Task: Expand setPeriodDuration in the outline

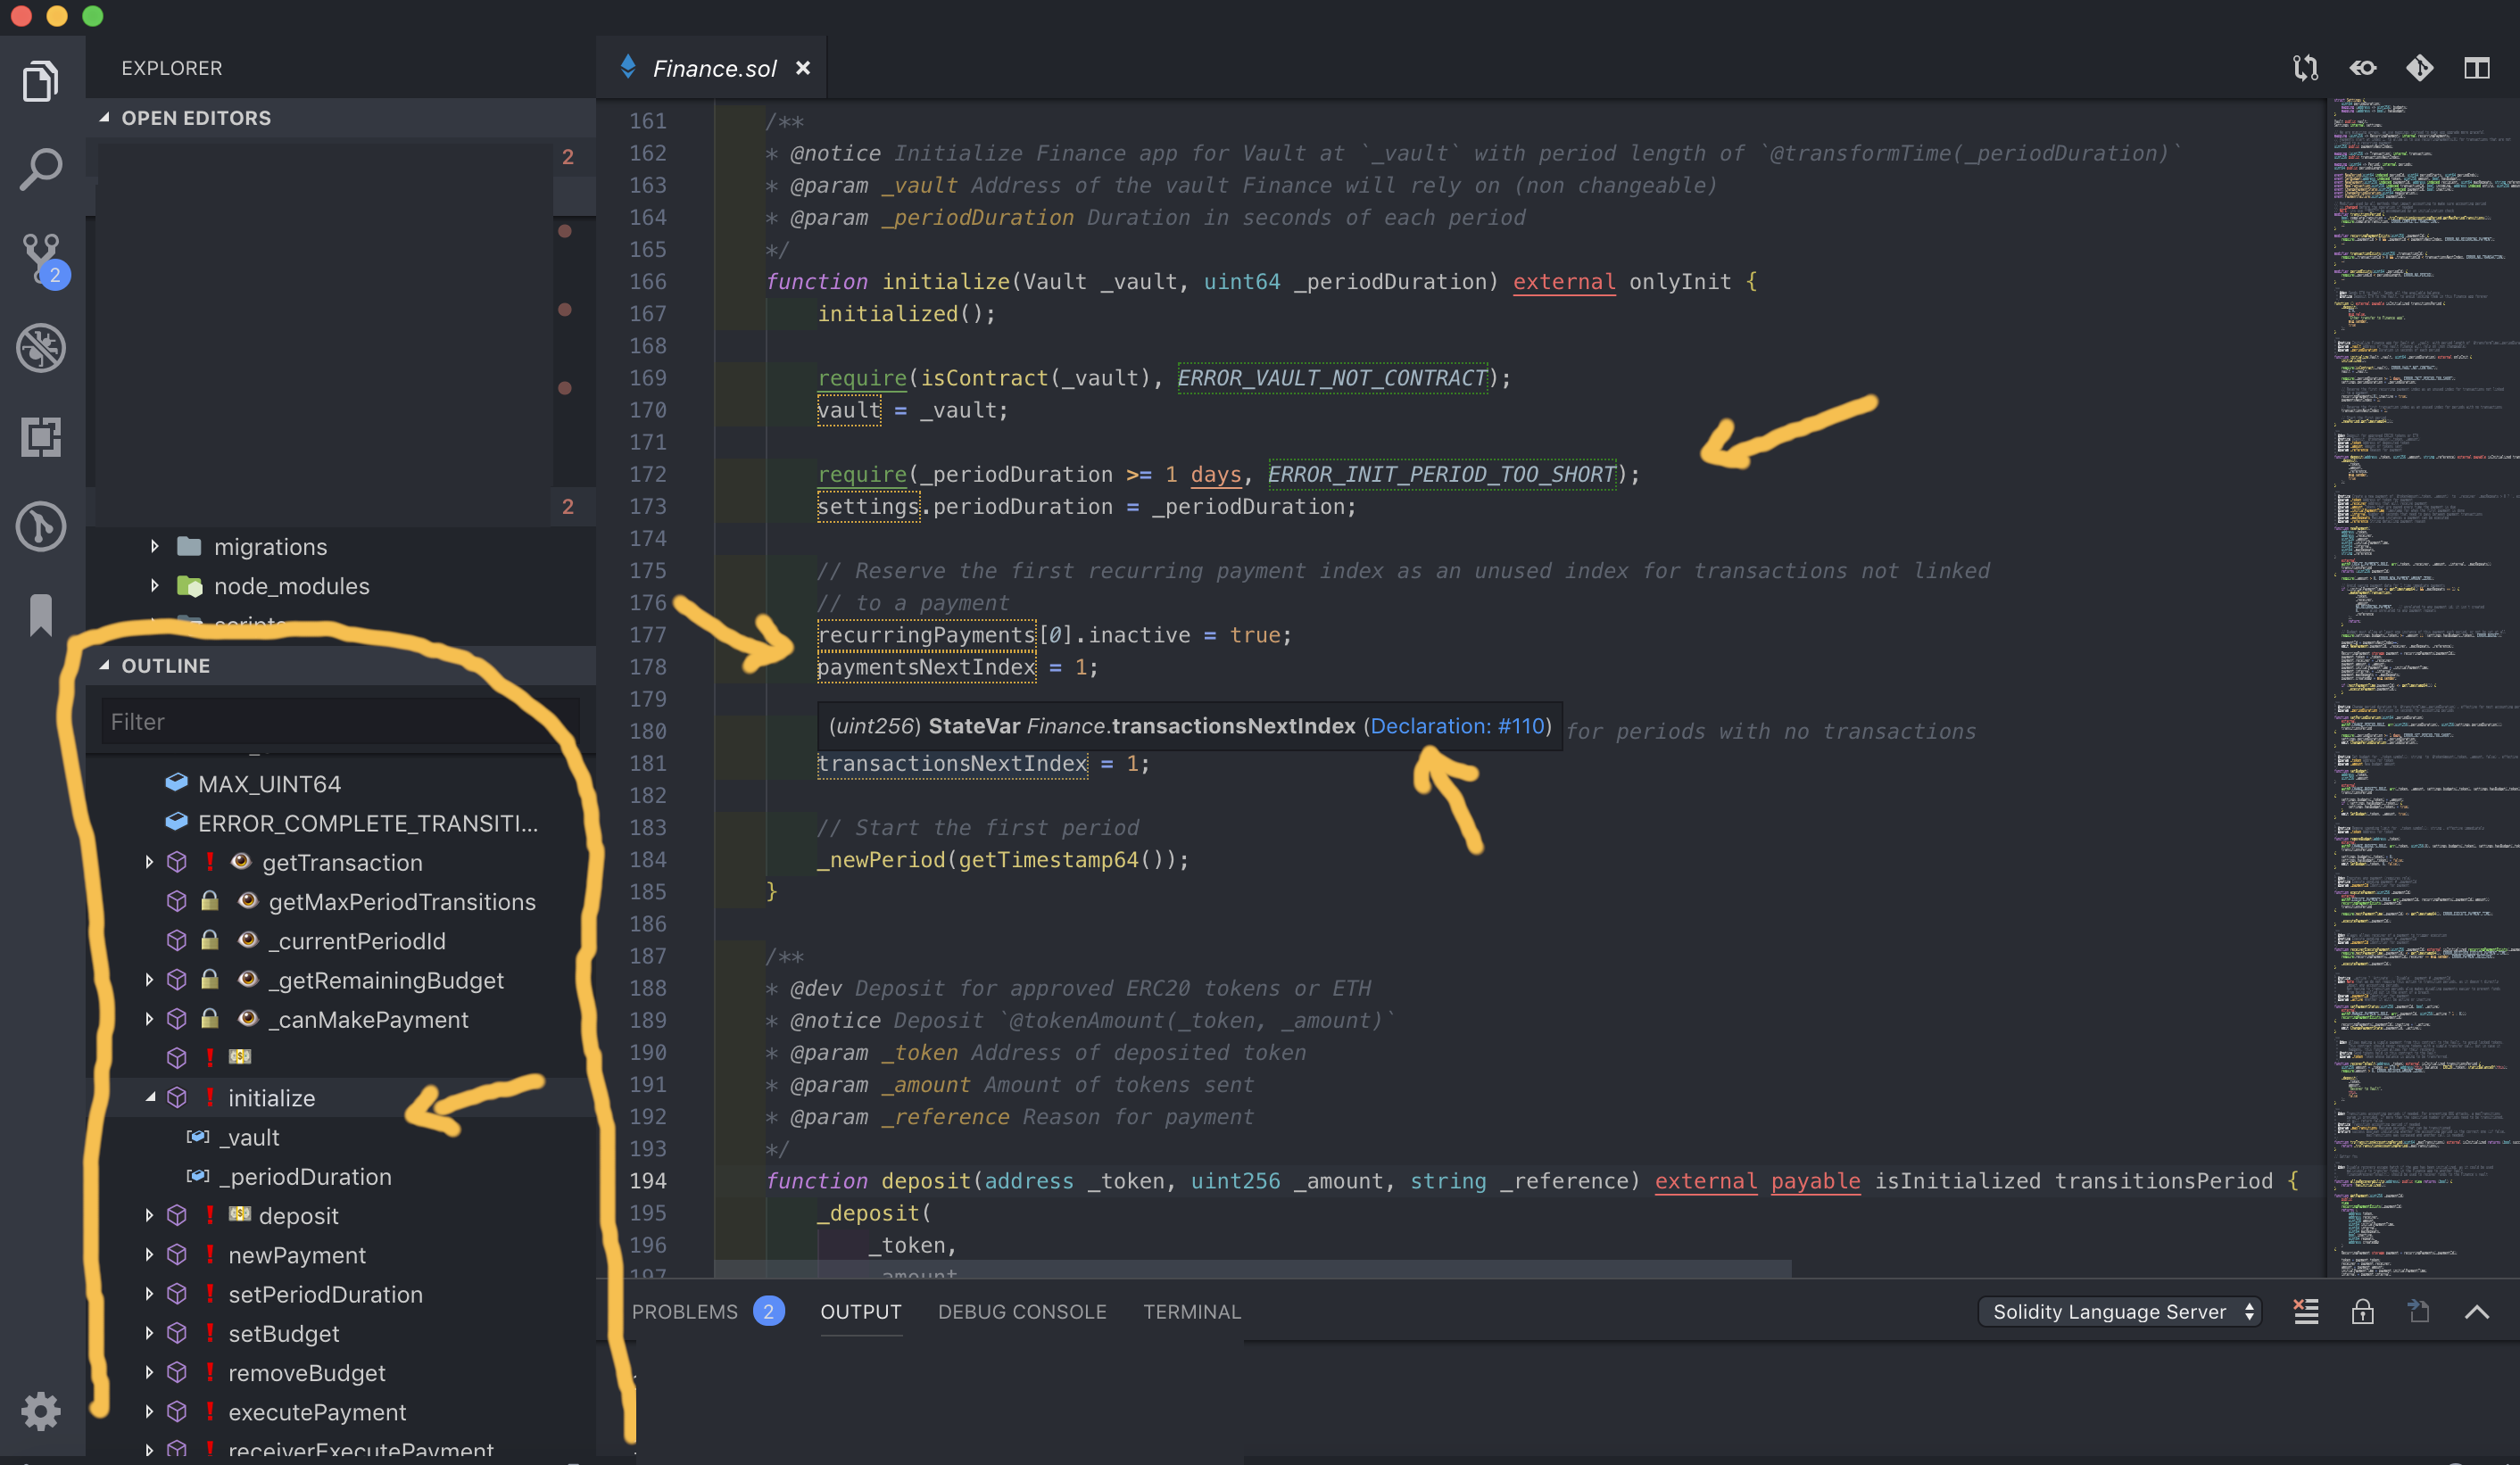Action: click(149, 1294)
